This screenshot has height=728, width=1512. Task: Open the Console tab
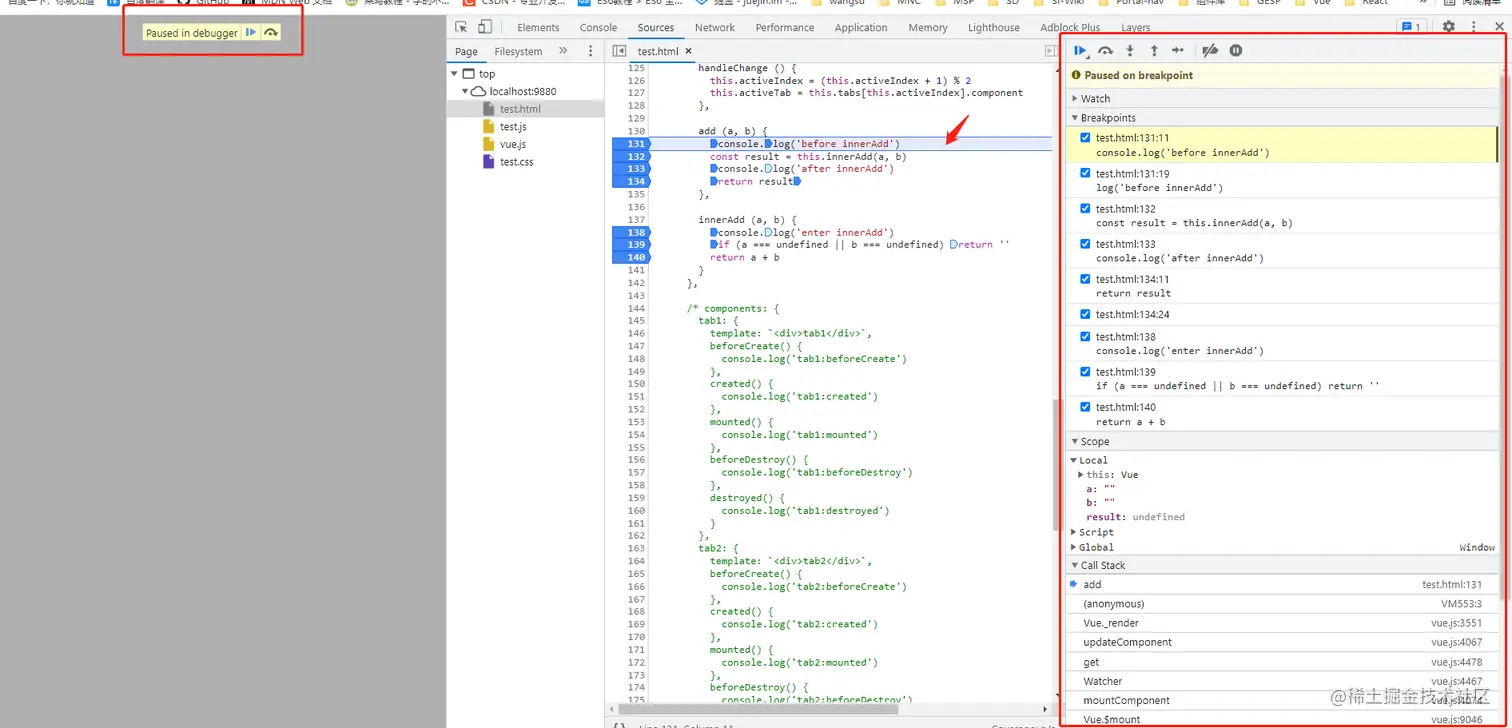598,28
